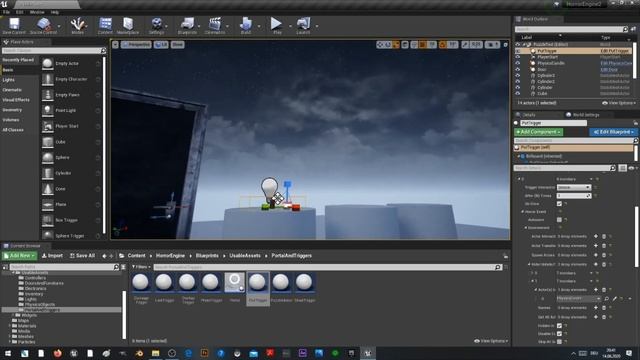
Task: Open the Marketplace toolbar icon
Action: (128, 26)
